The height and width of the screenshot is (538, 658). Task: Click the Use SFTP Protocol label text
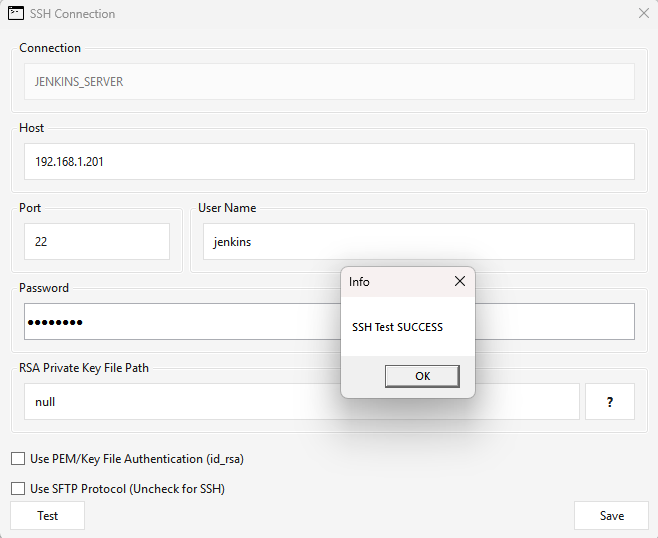pos(128,488)
